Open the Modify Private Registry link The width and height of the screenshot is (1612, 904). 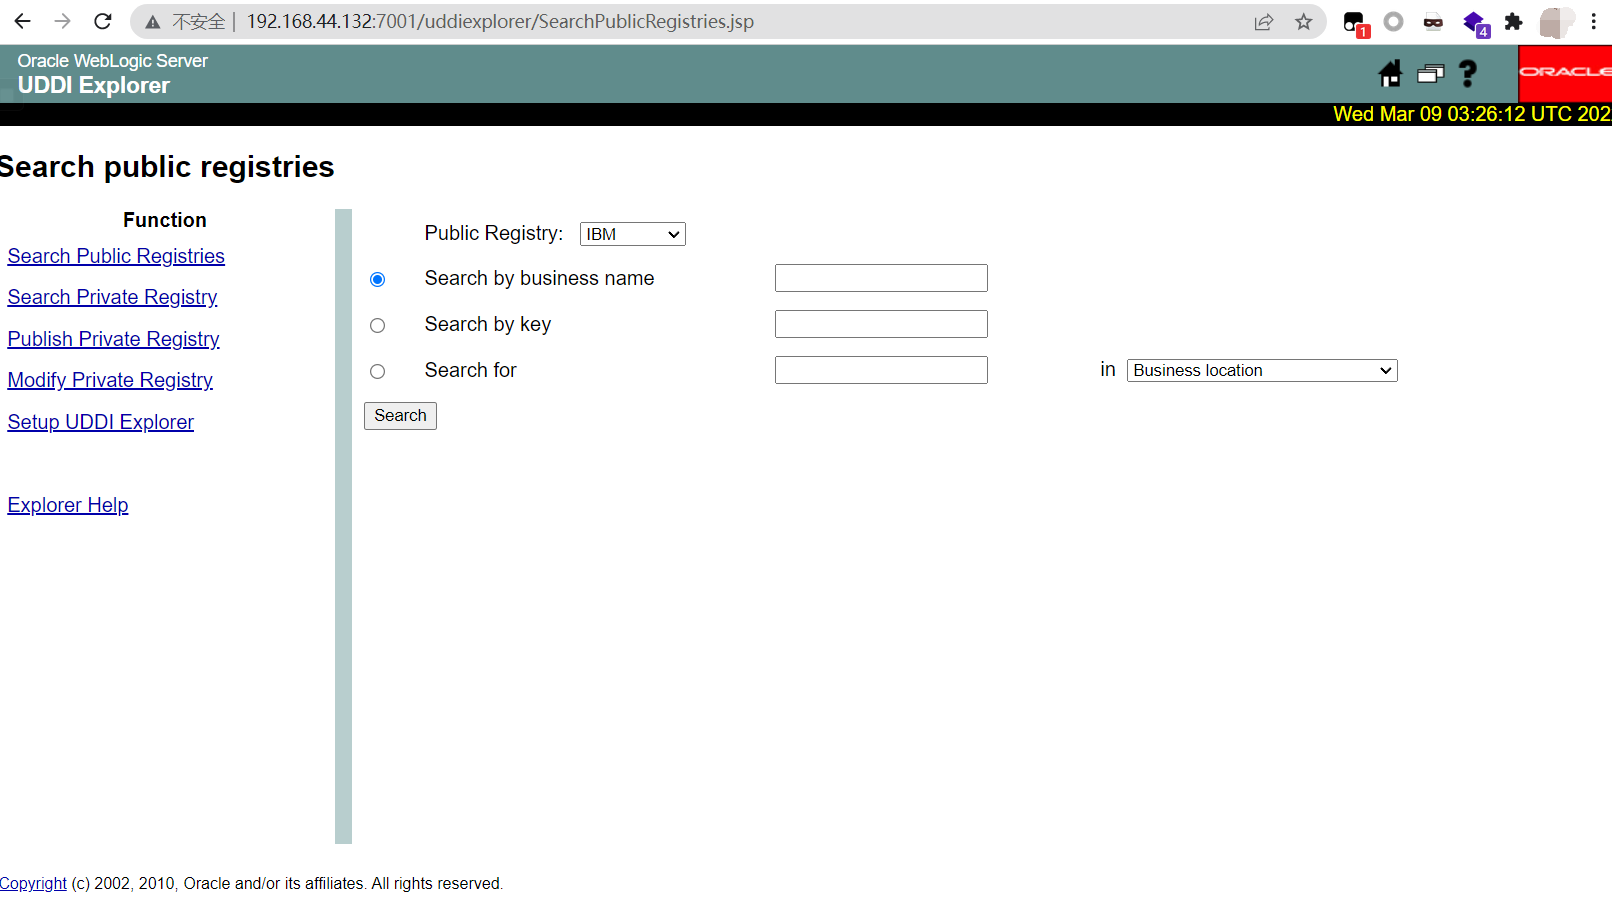[110, 380]
